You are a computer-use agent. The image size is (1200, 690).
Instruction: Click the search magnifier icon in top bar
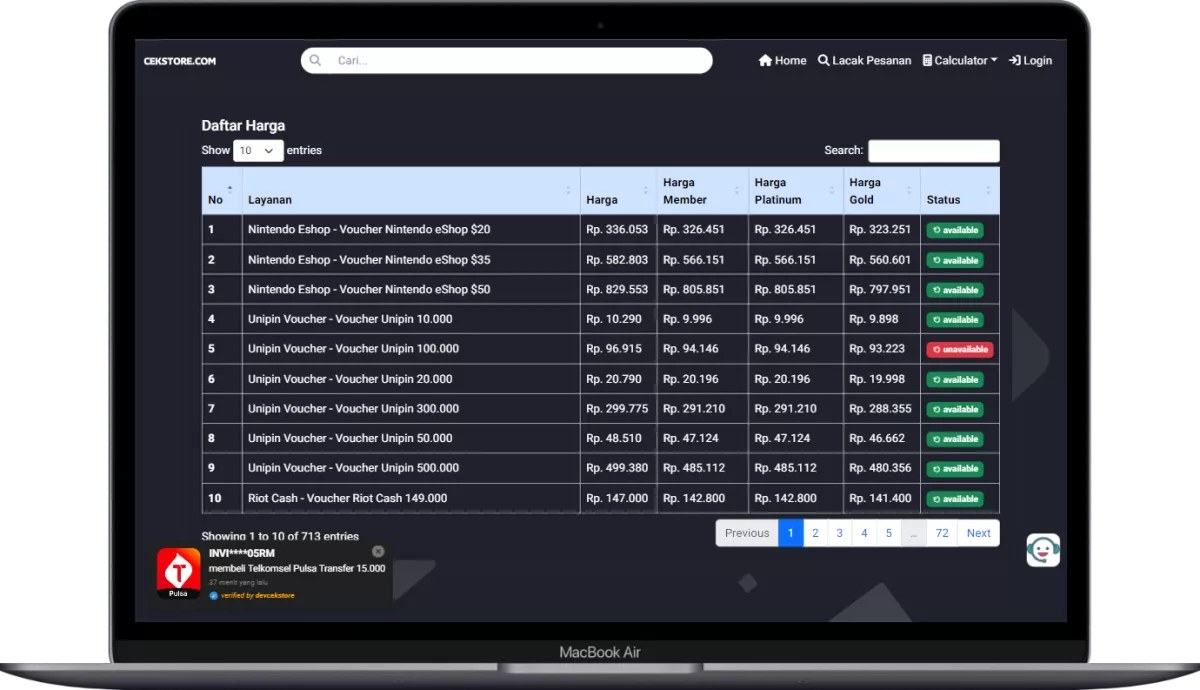(x=316, y=61)
